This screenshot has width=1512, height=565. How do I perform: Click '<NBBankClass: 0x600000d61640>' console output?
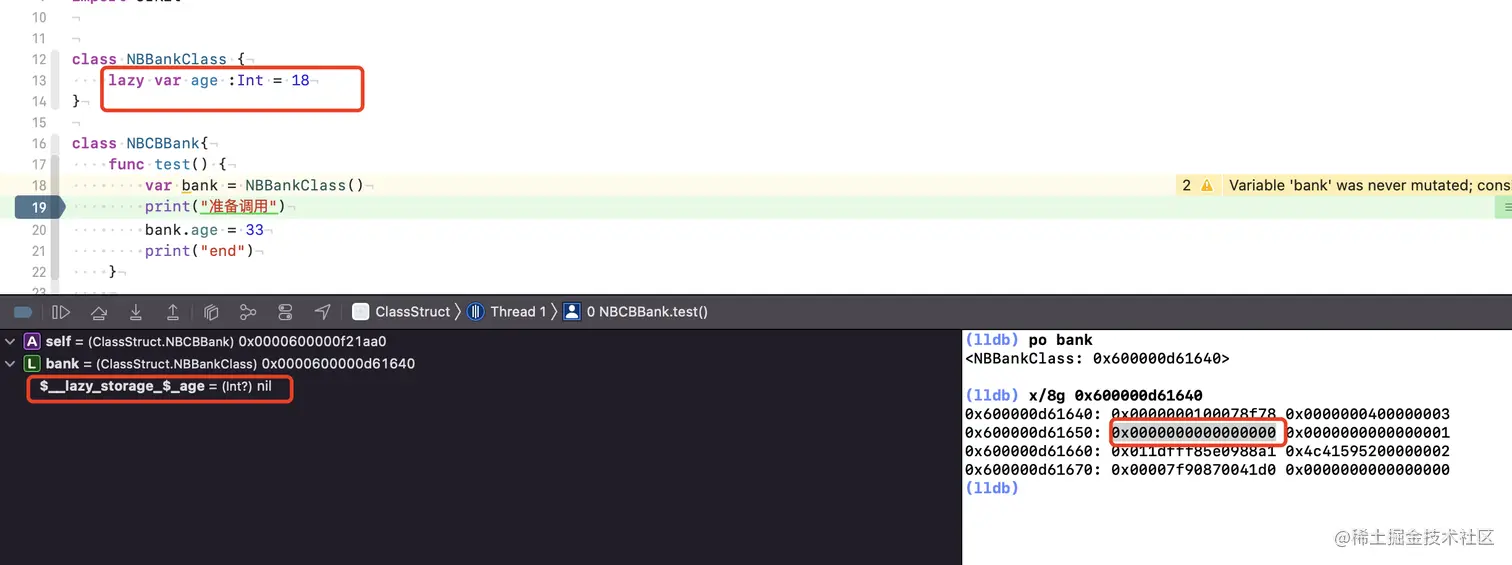(1097, 358)
